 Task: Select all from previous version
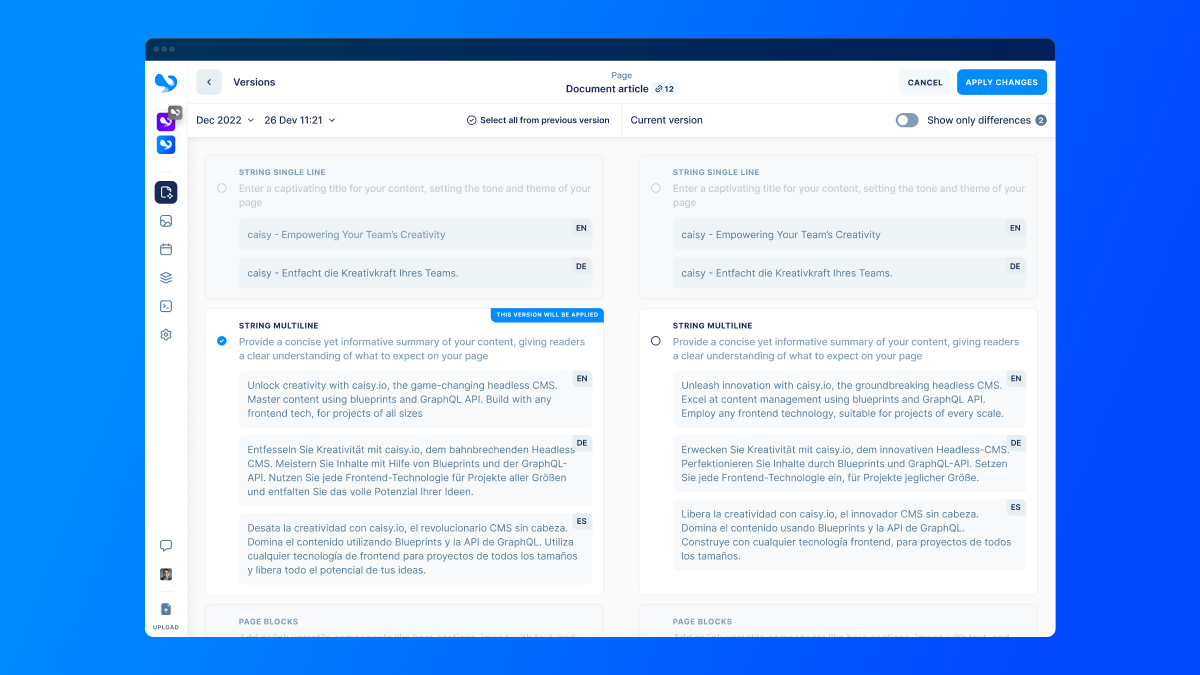tap(538, 120)
